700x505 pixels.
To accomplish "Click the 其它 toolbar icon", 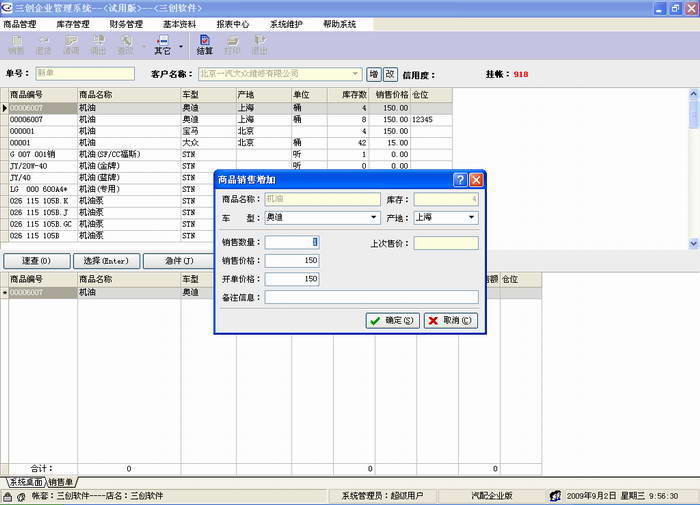I will [x=162, y=46].
